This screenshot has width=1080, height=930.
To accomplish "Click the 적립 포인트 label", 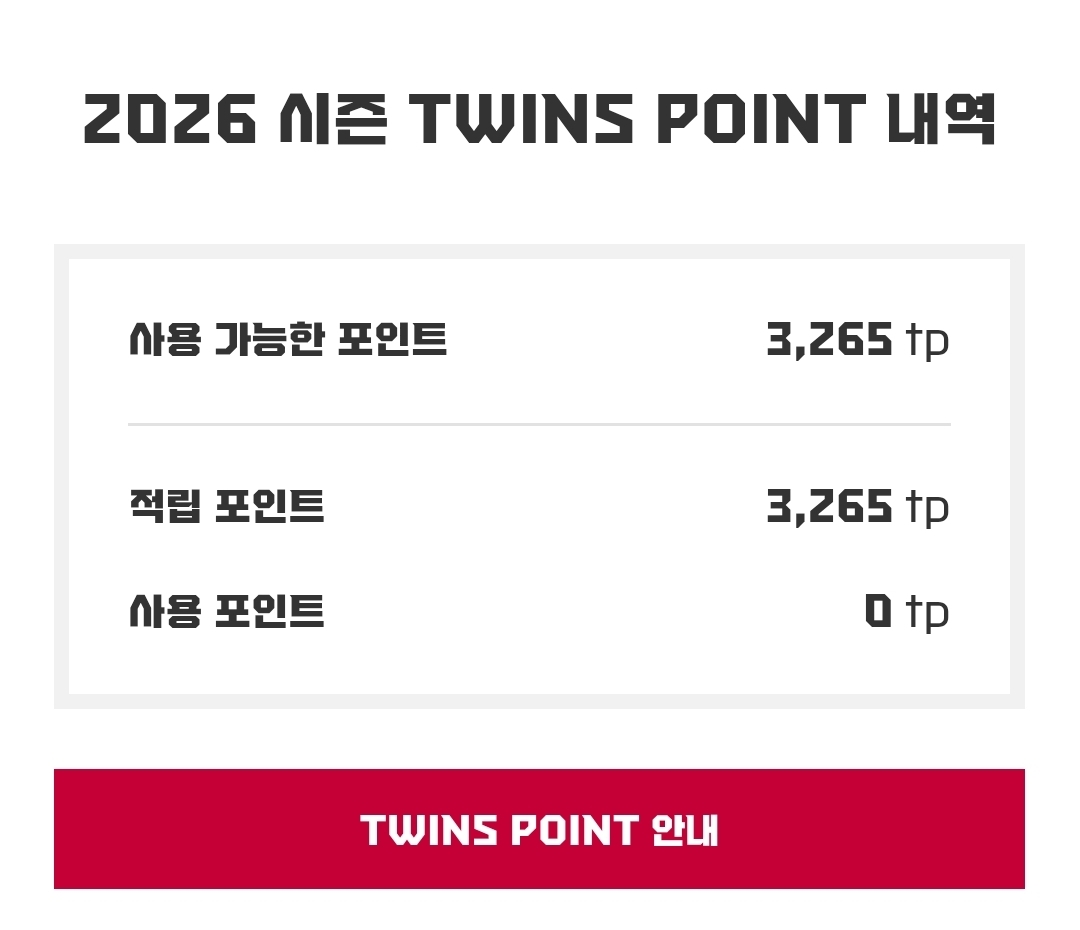I will pyautogui.click(x=226, y=507).
